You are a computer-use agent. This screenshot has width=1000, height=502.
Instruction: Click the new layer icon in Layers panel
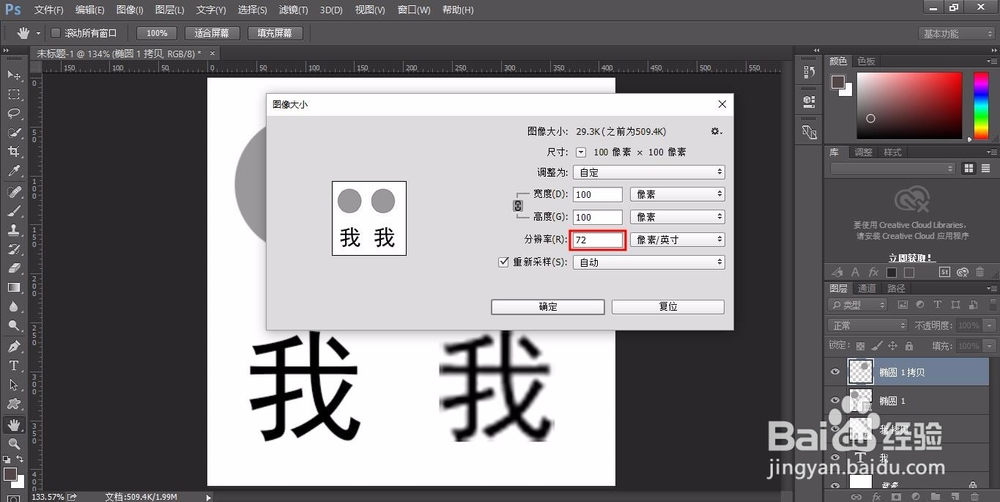coord(955,496)
